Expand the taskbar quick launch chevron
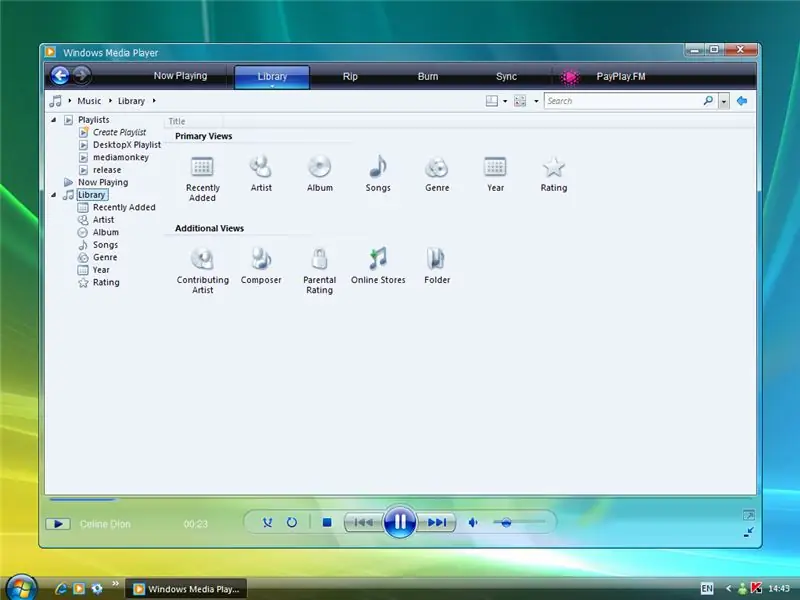The height and width of the screenshot is (600, 800). click(x=115, y=583)
